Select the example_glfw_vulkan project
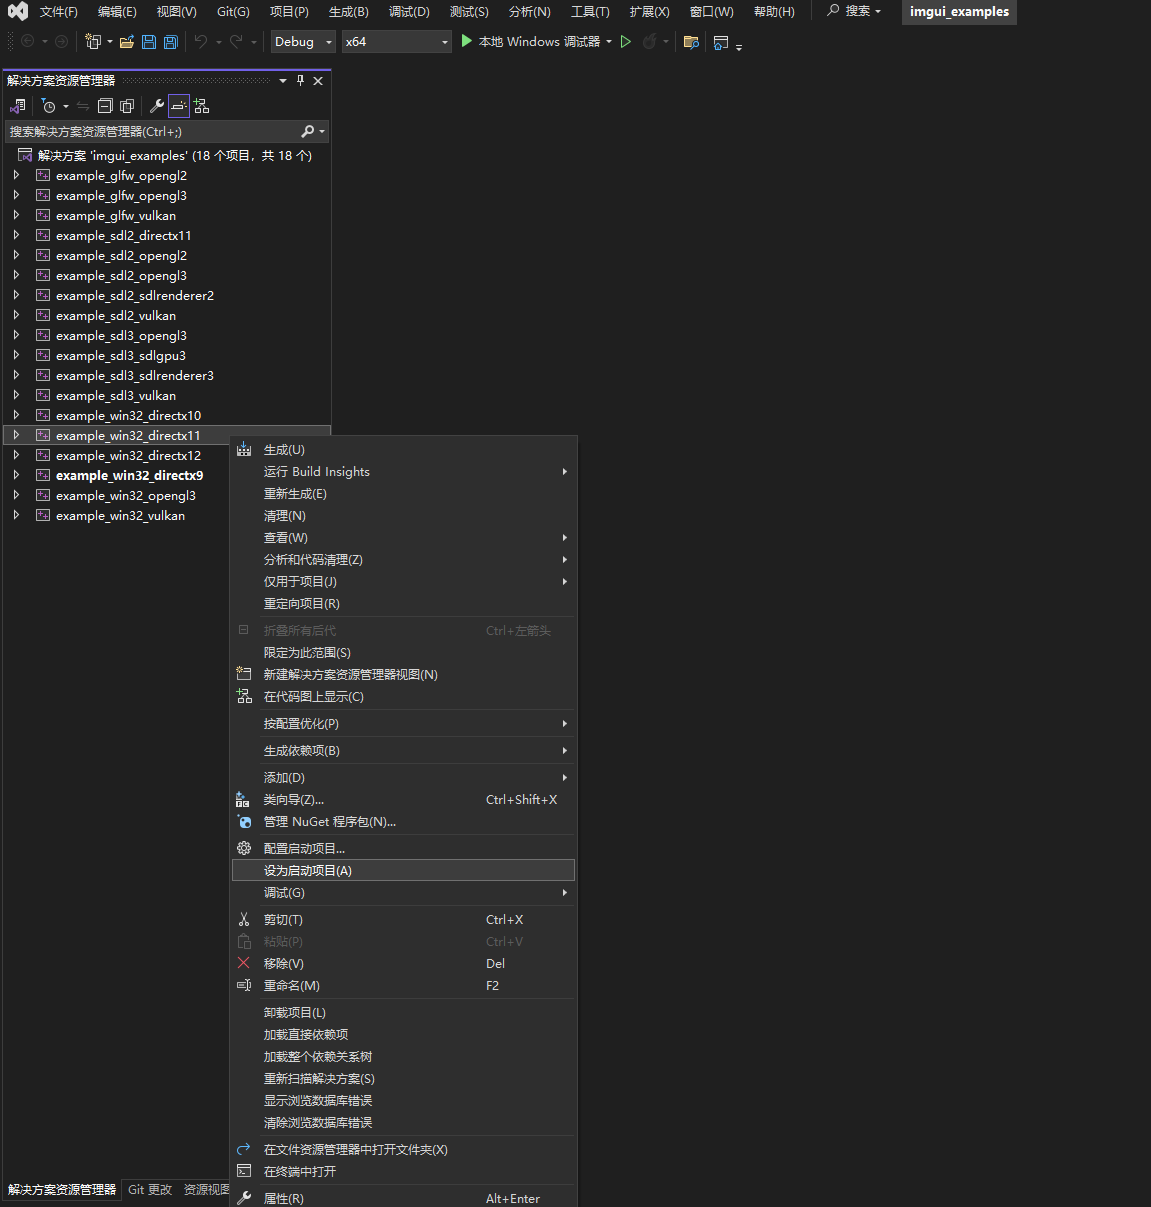 pos(116,216)
